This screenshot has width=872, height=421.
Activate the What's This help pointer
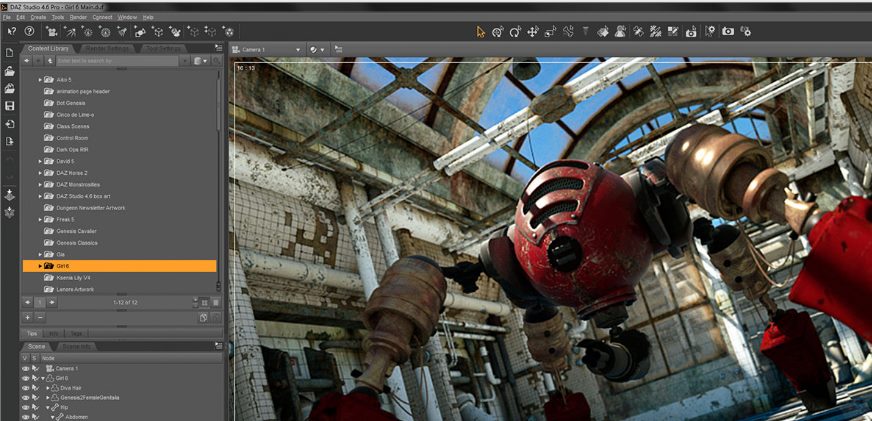[x=12, y=32]
